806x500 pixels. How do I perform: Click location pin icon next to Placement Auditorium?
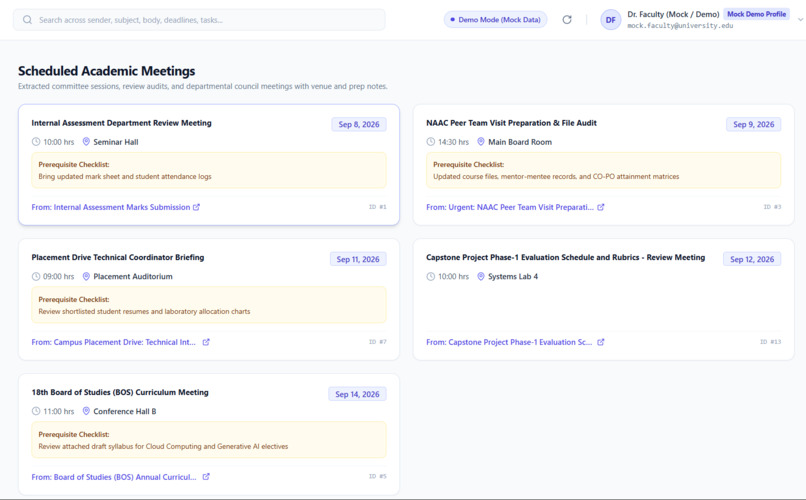86,276
